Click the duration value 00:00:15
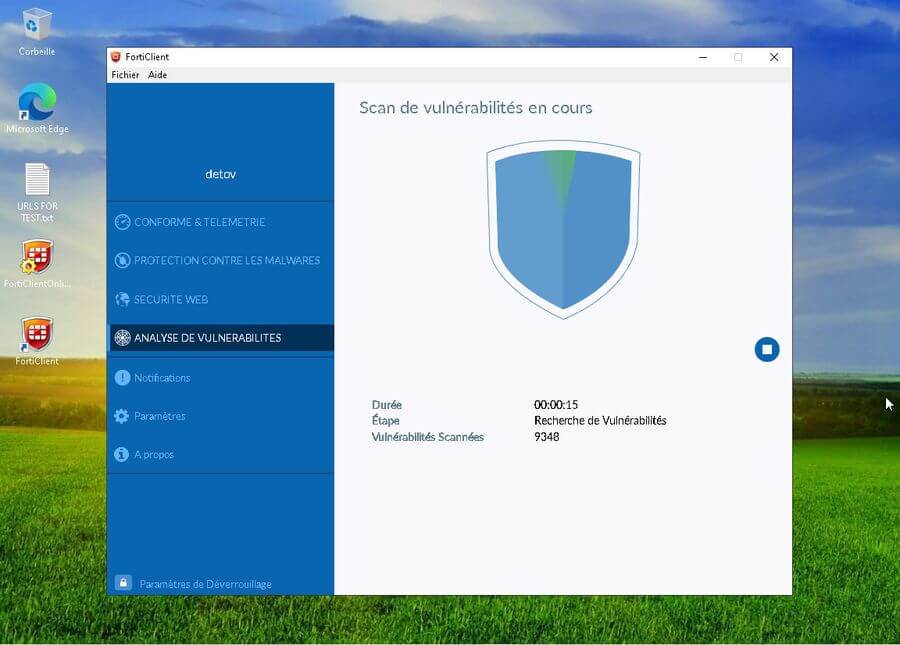 click(556, 405)
